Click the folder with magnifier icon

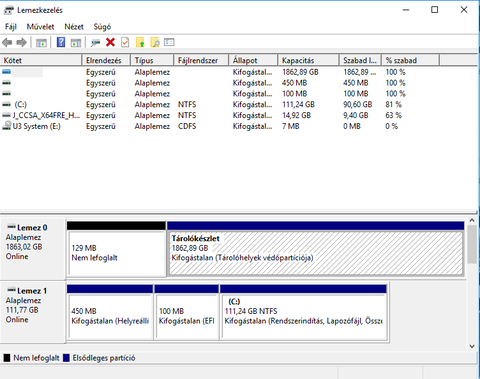pyautogui.click(x=155, y=42)
